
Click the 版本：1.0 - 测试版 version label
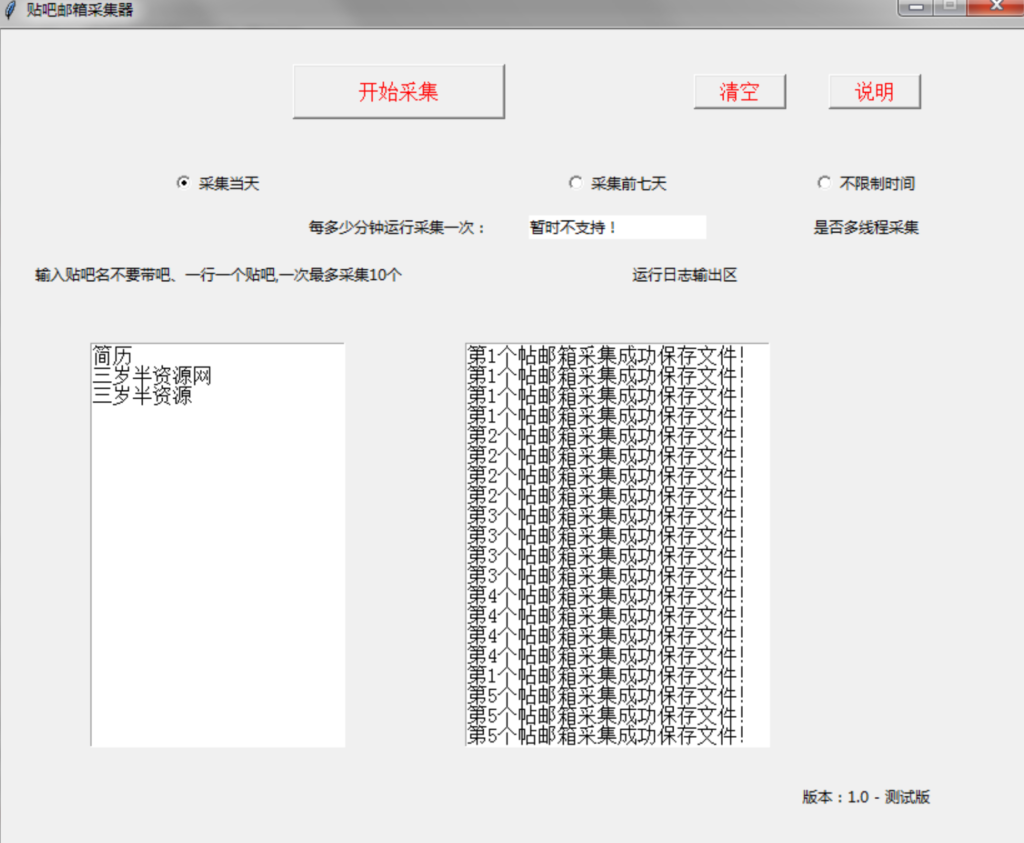pos(866,797)
